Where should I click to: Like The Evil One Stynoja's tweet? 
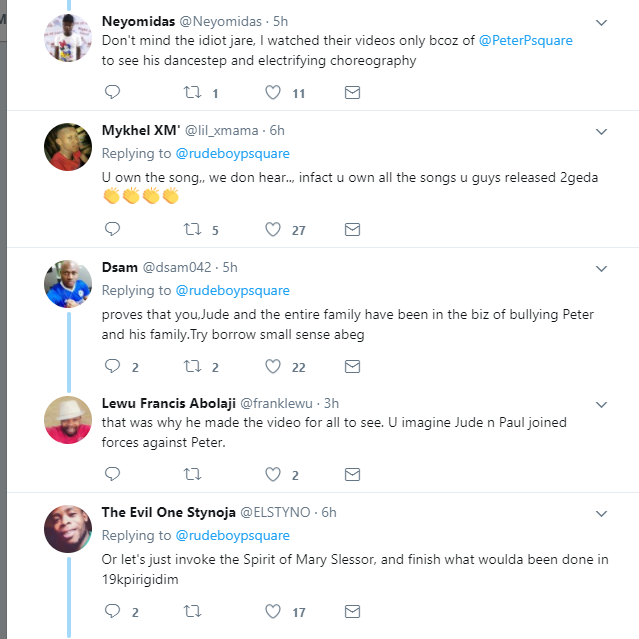tap(272, 610)
